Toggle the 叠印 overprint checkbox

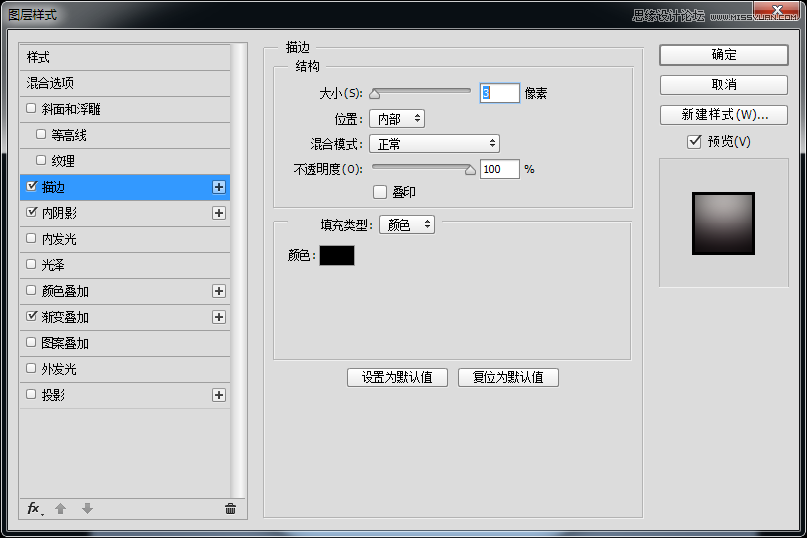click(380, 192)
